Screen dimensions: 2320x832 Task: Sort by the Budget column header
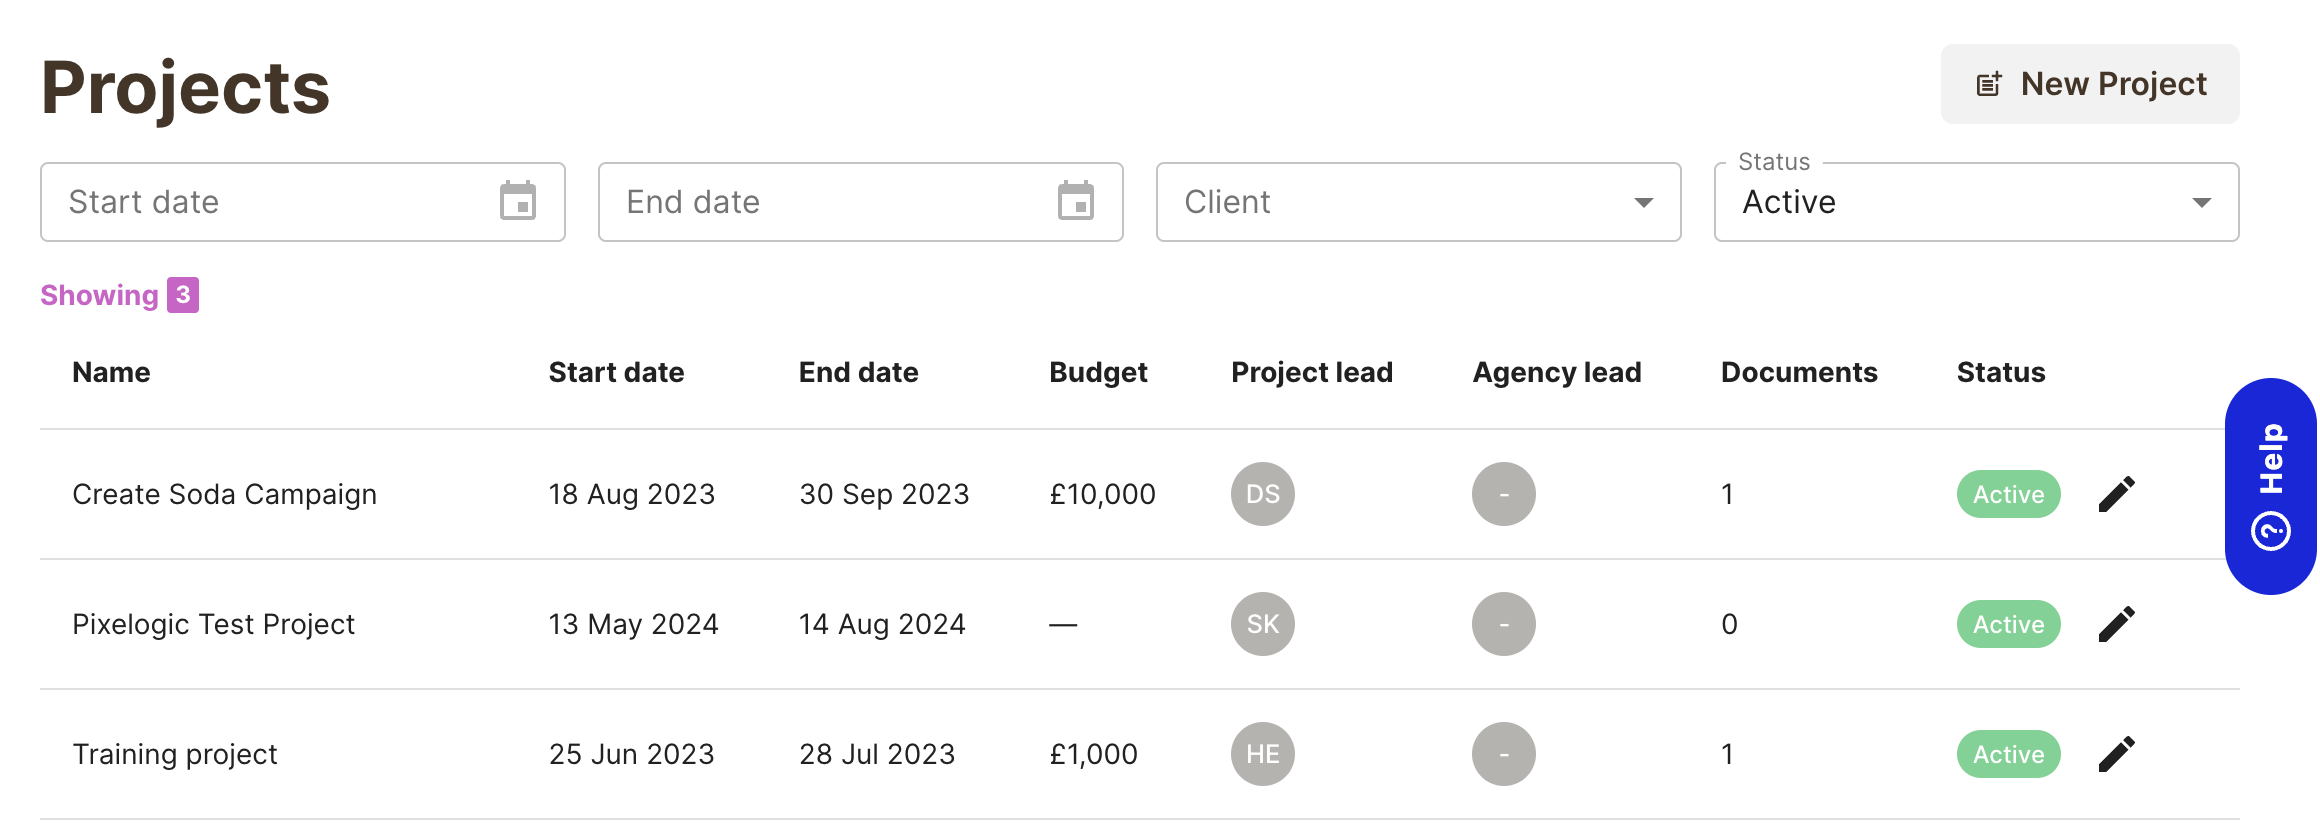click(1098, 372)
